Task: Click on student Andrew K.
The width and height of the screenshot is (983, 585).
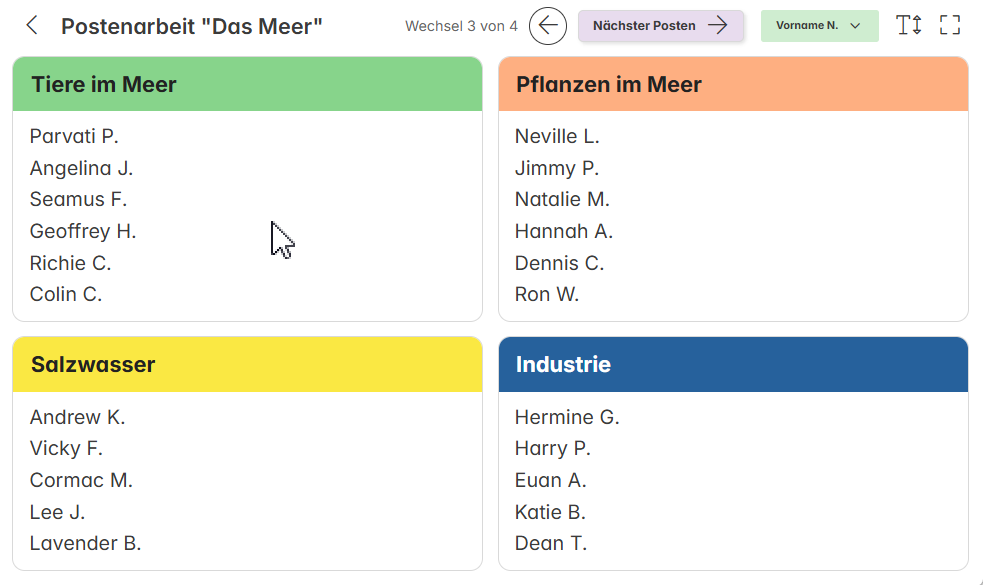Action: 77,417
